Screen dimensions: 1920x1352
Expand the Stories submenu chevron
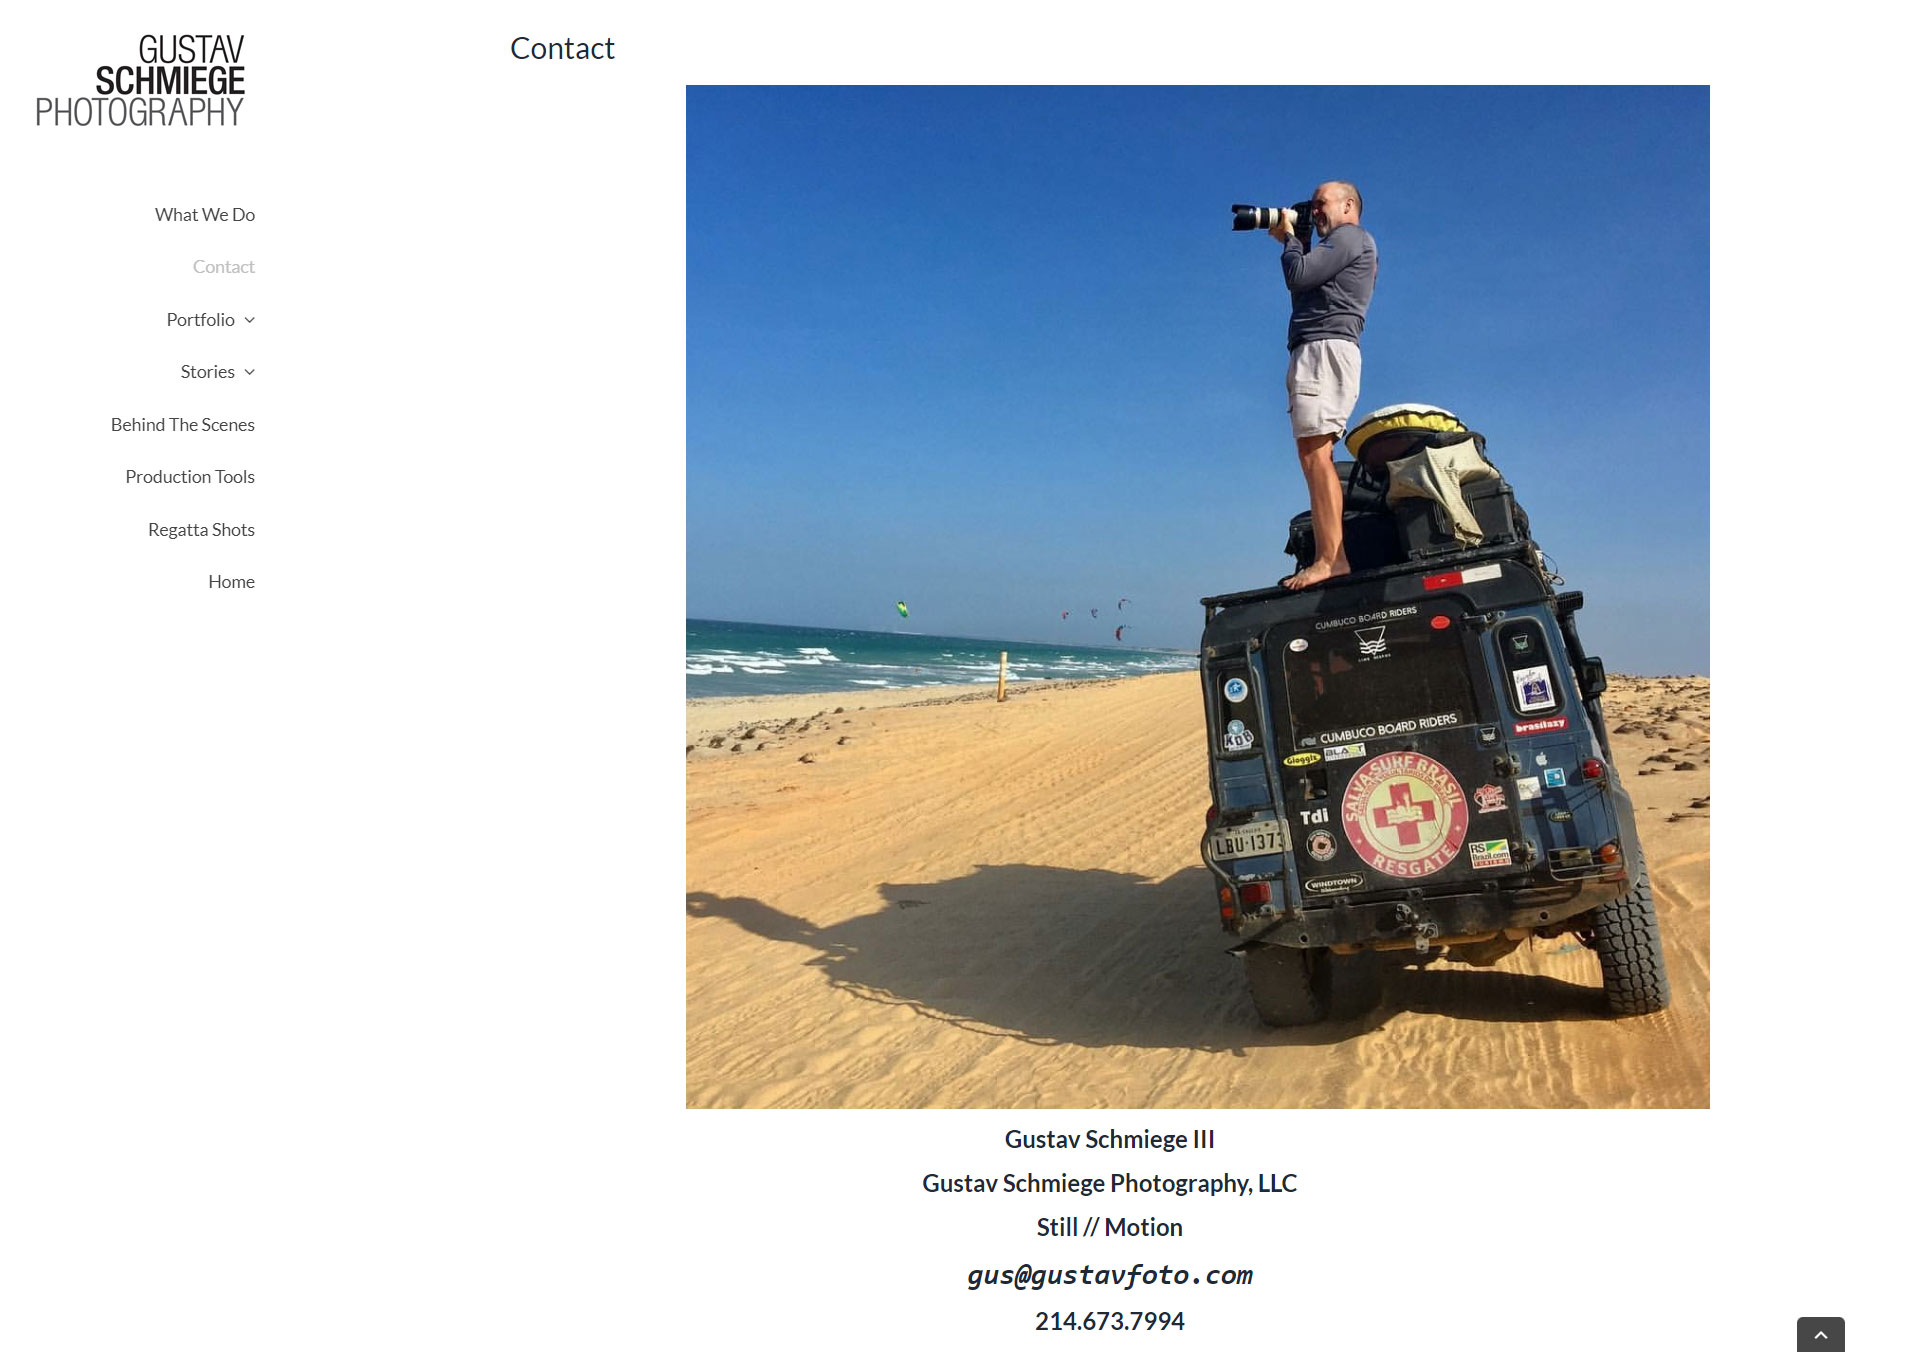250,372
